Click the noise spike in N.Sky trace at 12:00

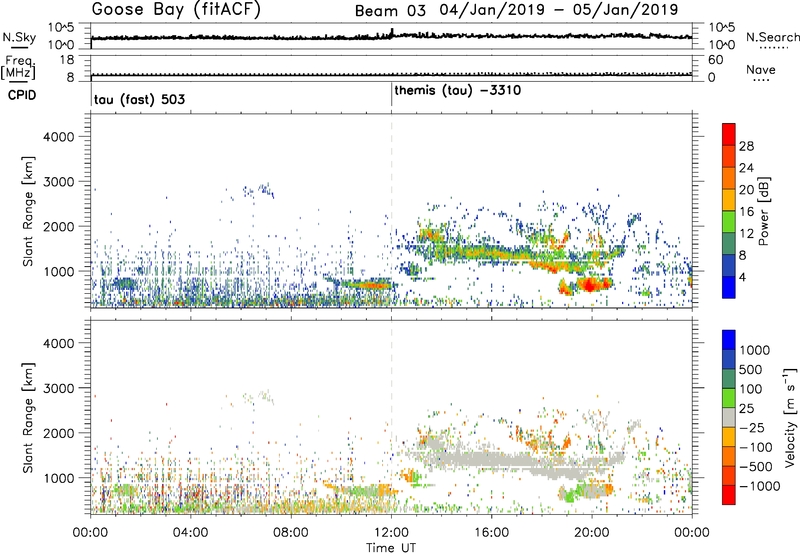point(392,32)
